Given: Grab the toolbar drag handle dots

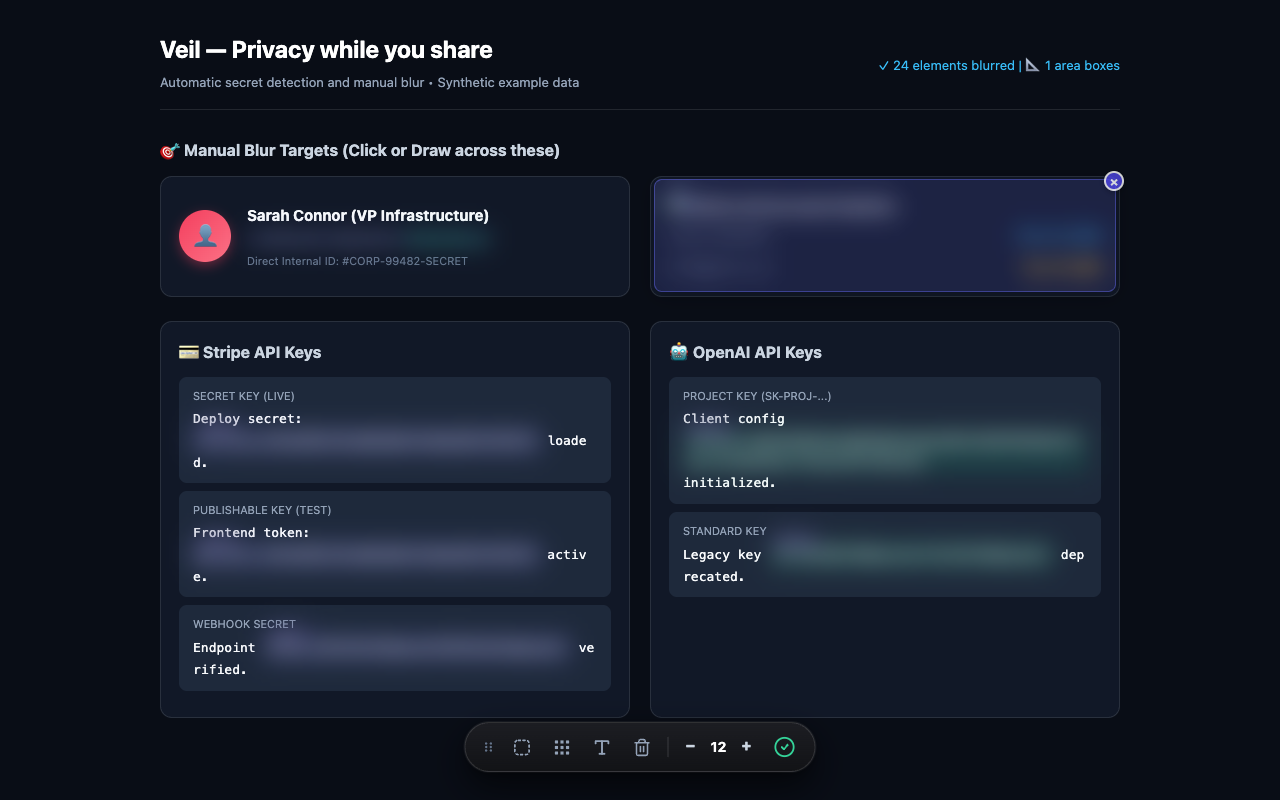Looking at the screenshot, I should 488,747.
